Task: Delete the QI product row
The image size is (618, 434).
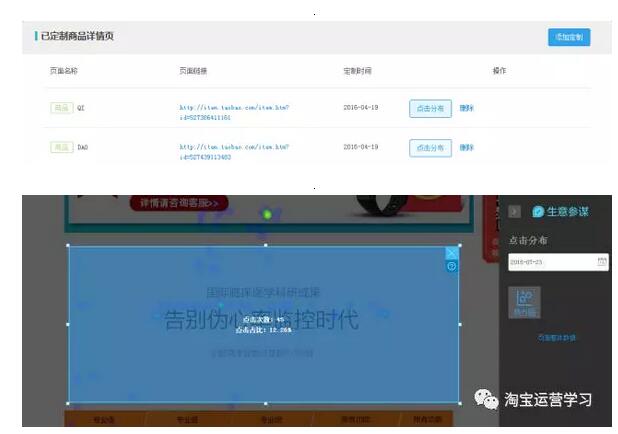Action: 467,108
